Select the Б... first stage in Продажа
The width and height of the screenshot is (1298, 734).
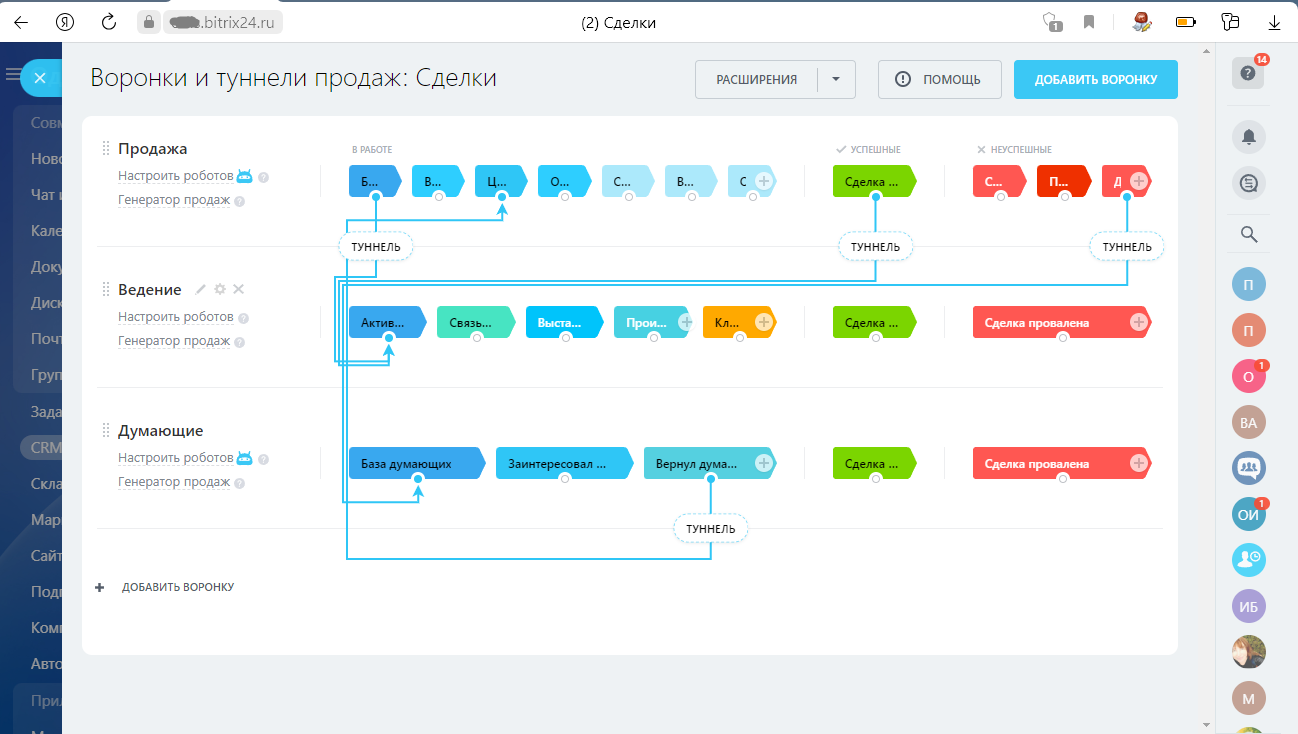(x=374, y=181)
